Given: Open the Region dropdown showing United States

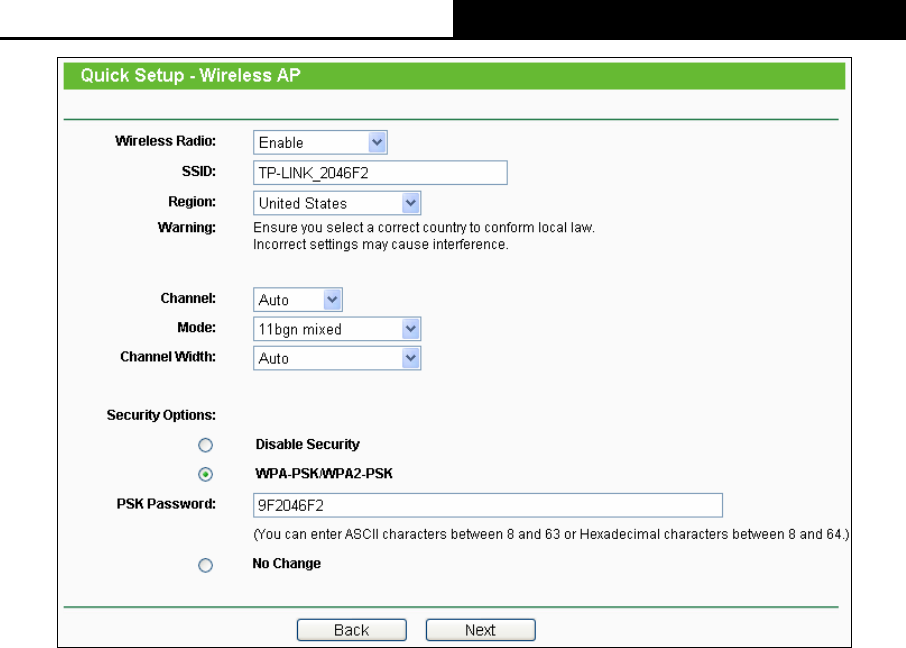Looking at the screenshot, I should click(337, 203).
